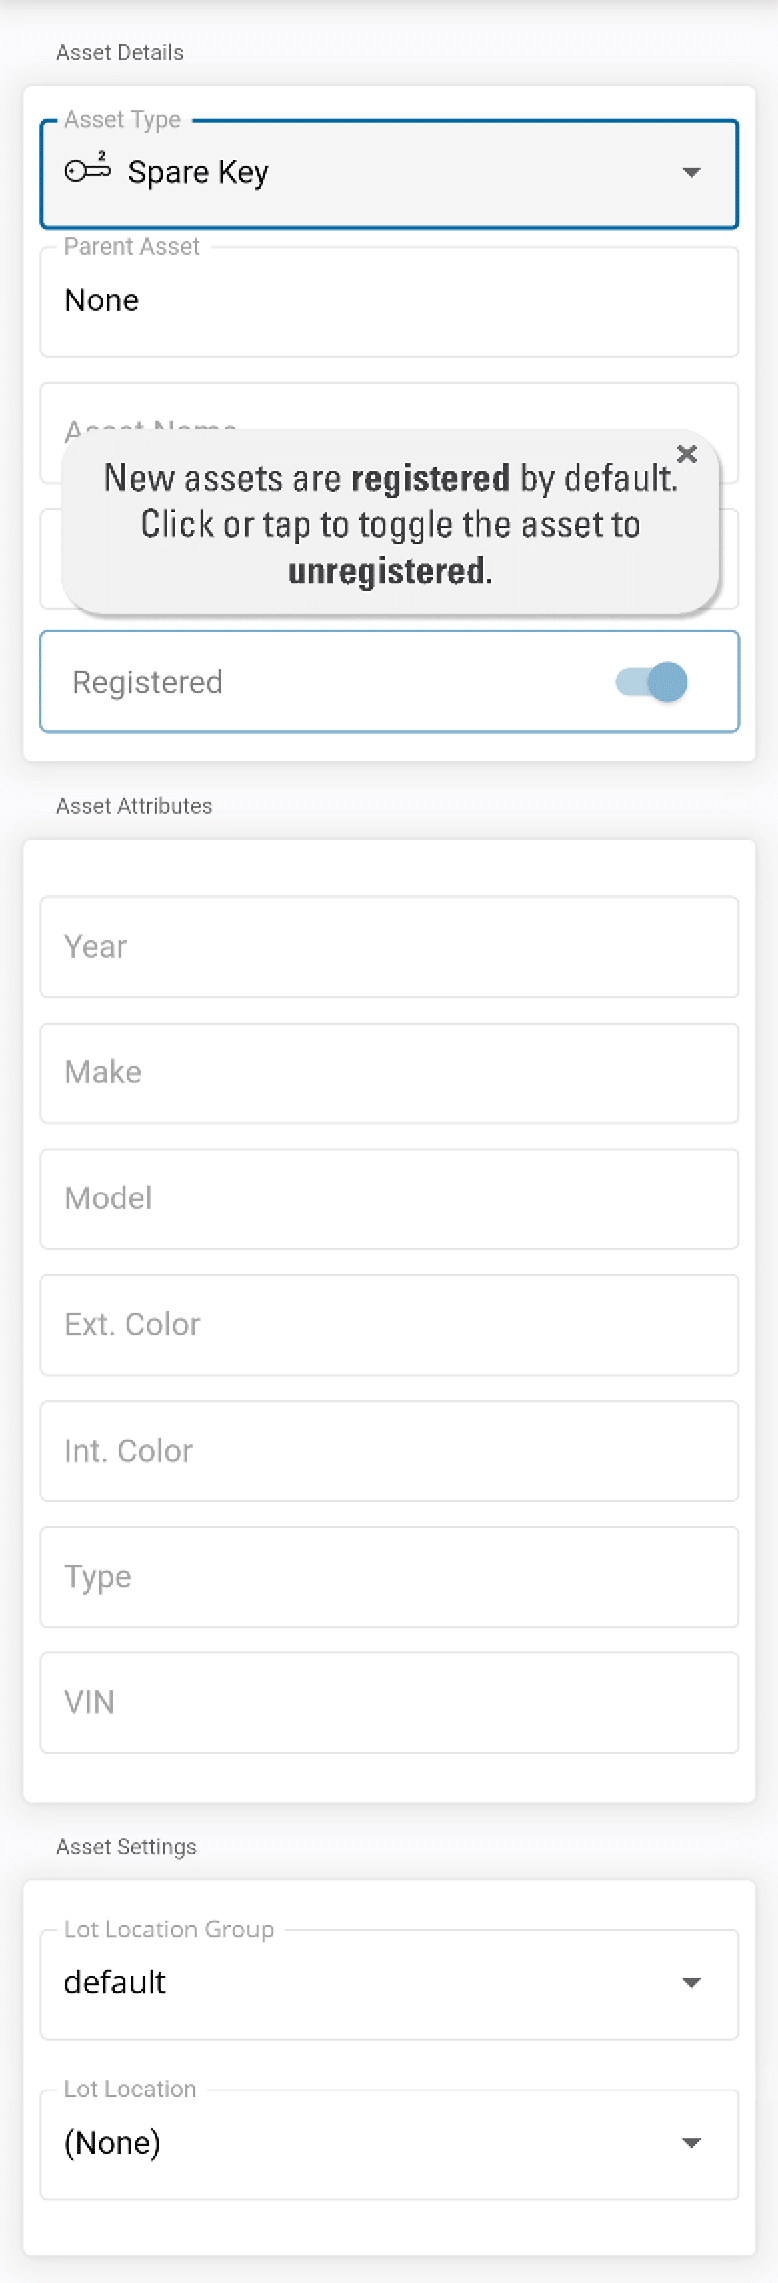The height and width of the screenshot is (2283, 778).
Task: Select the Spare Key value text
Action: pos(198,173)
